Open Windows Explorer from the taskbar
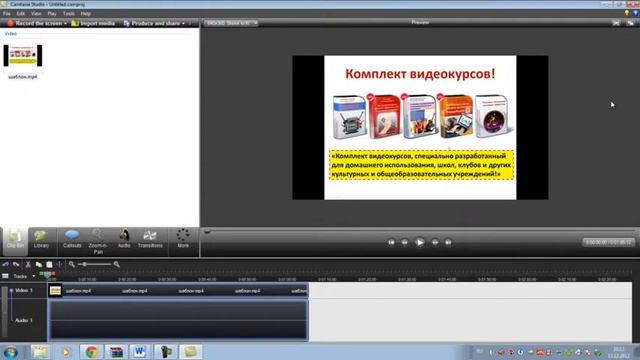640x360 pixels. [x=40, y=352]
